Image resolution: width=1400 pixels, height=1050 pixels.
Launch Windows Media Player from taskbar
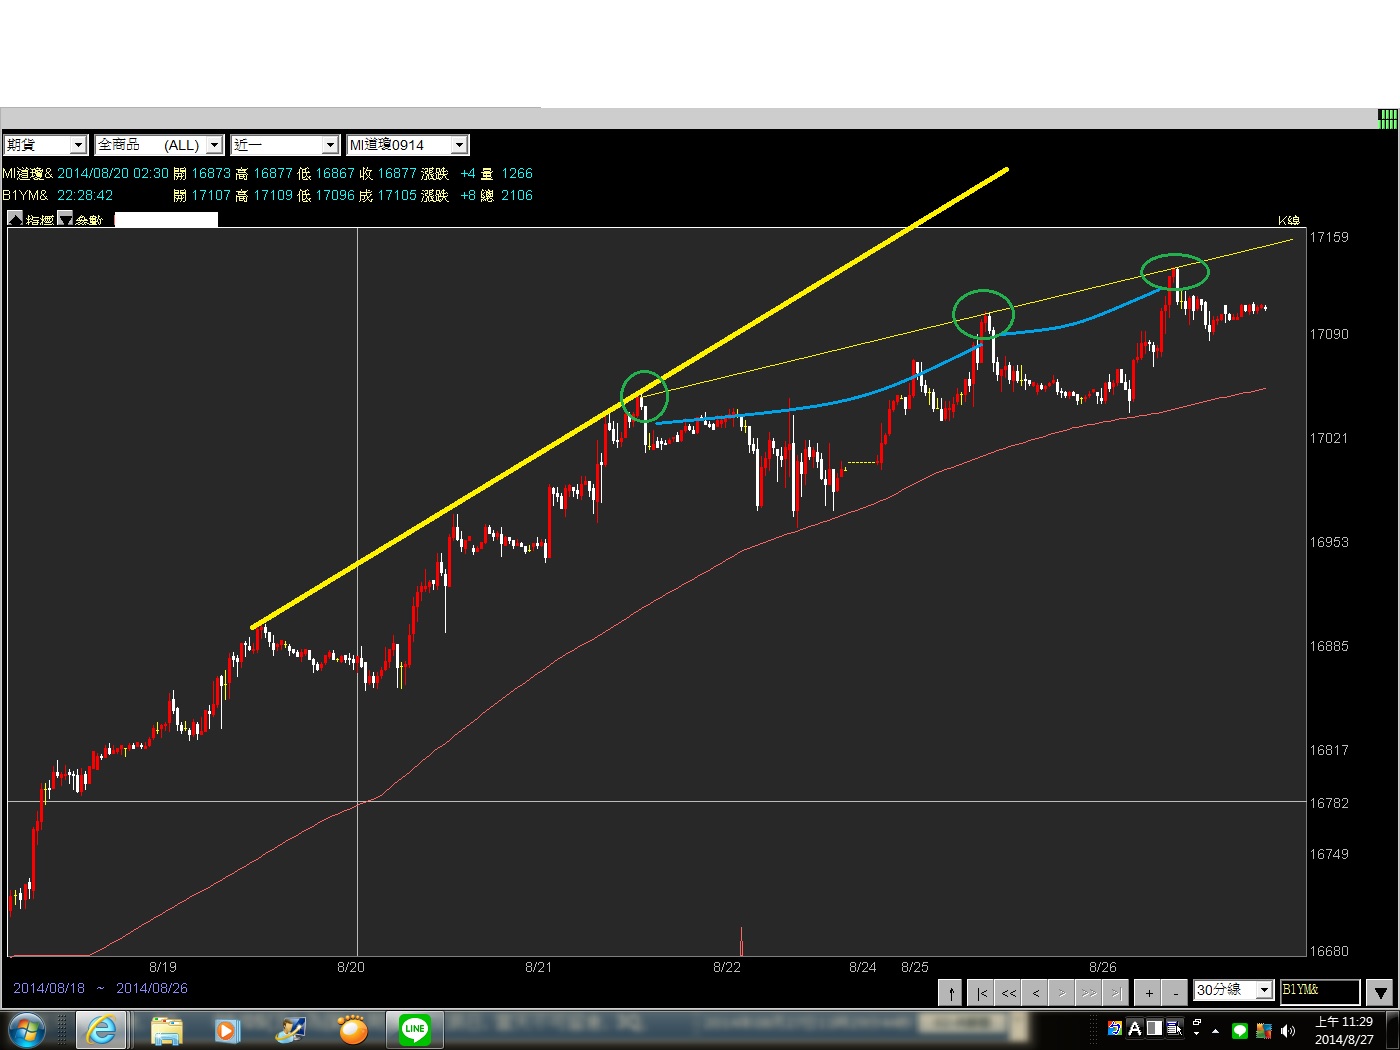(x=227, y=1029)
